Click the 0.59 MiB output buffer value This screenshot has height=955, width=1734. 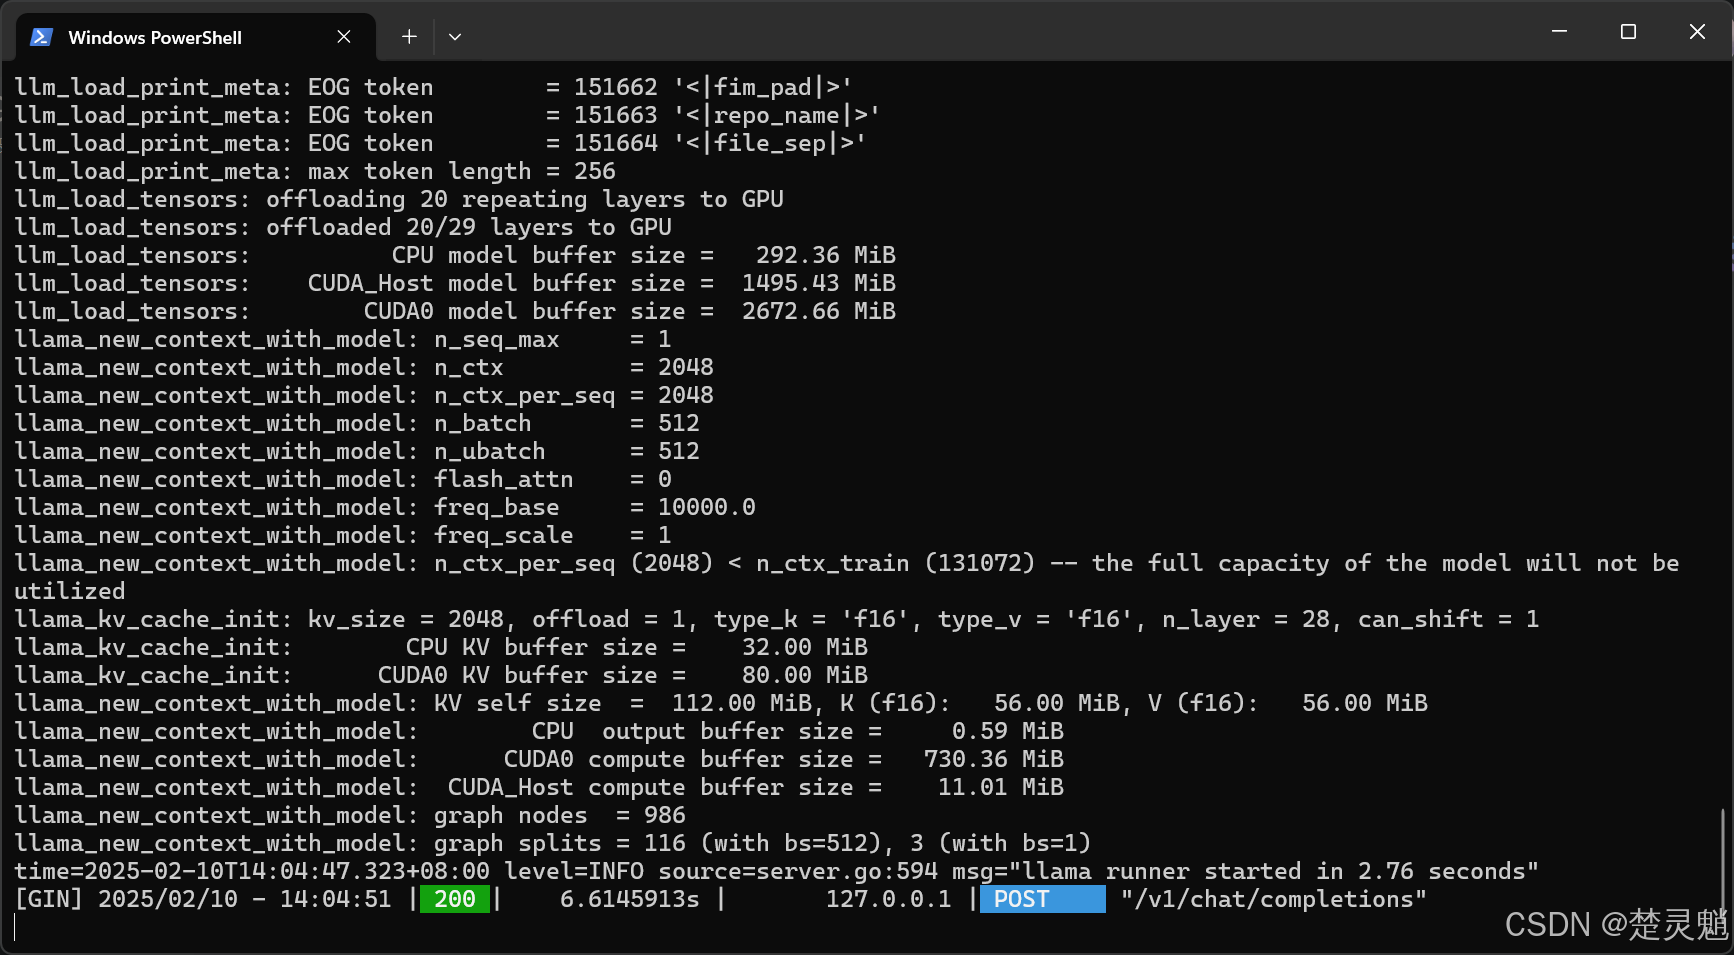pyautogui.click(x=1008, y=731)
